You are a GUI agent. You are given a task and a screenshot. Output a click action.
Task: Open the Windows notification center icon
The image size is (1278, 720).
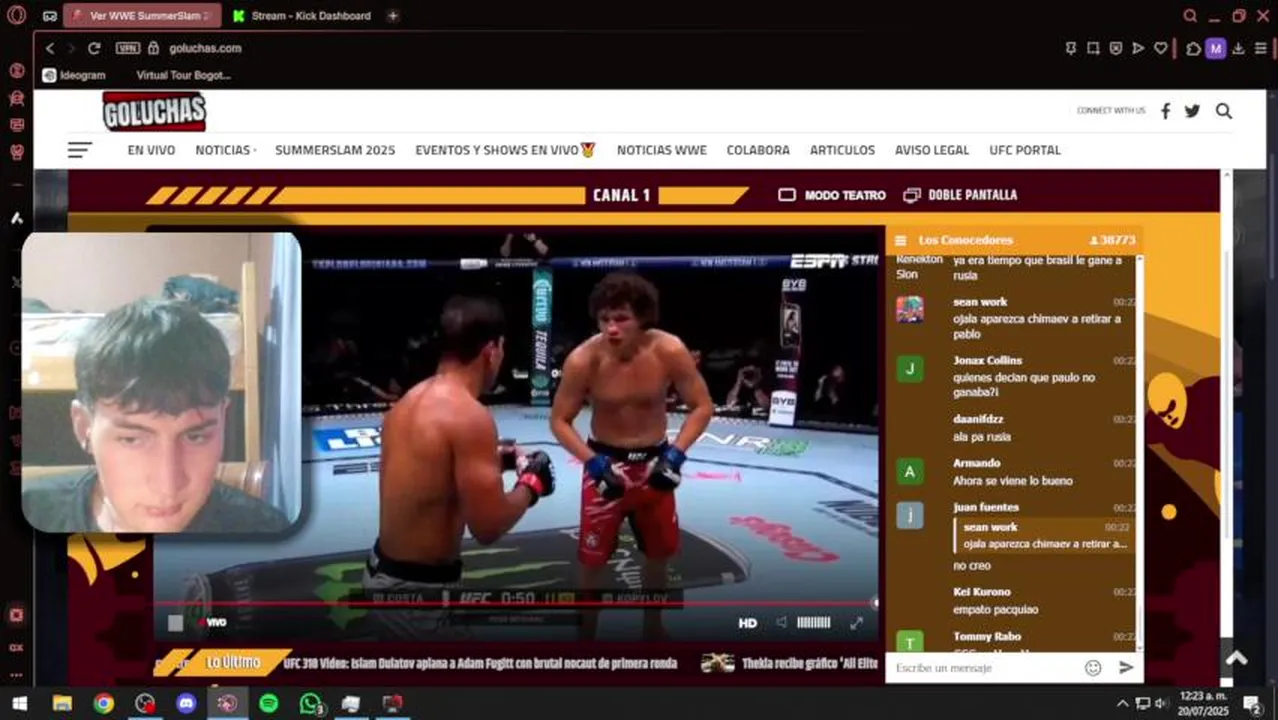[x=1251, y=704]
